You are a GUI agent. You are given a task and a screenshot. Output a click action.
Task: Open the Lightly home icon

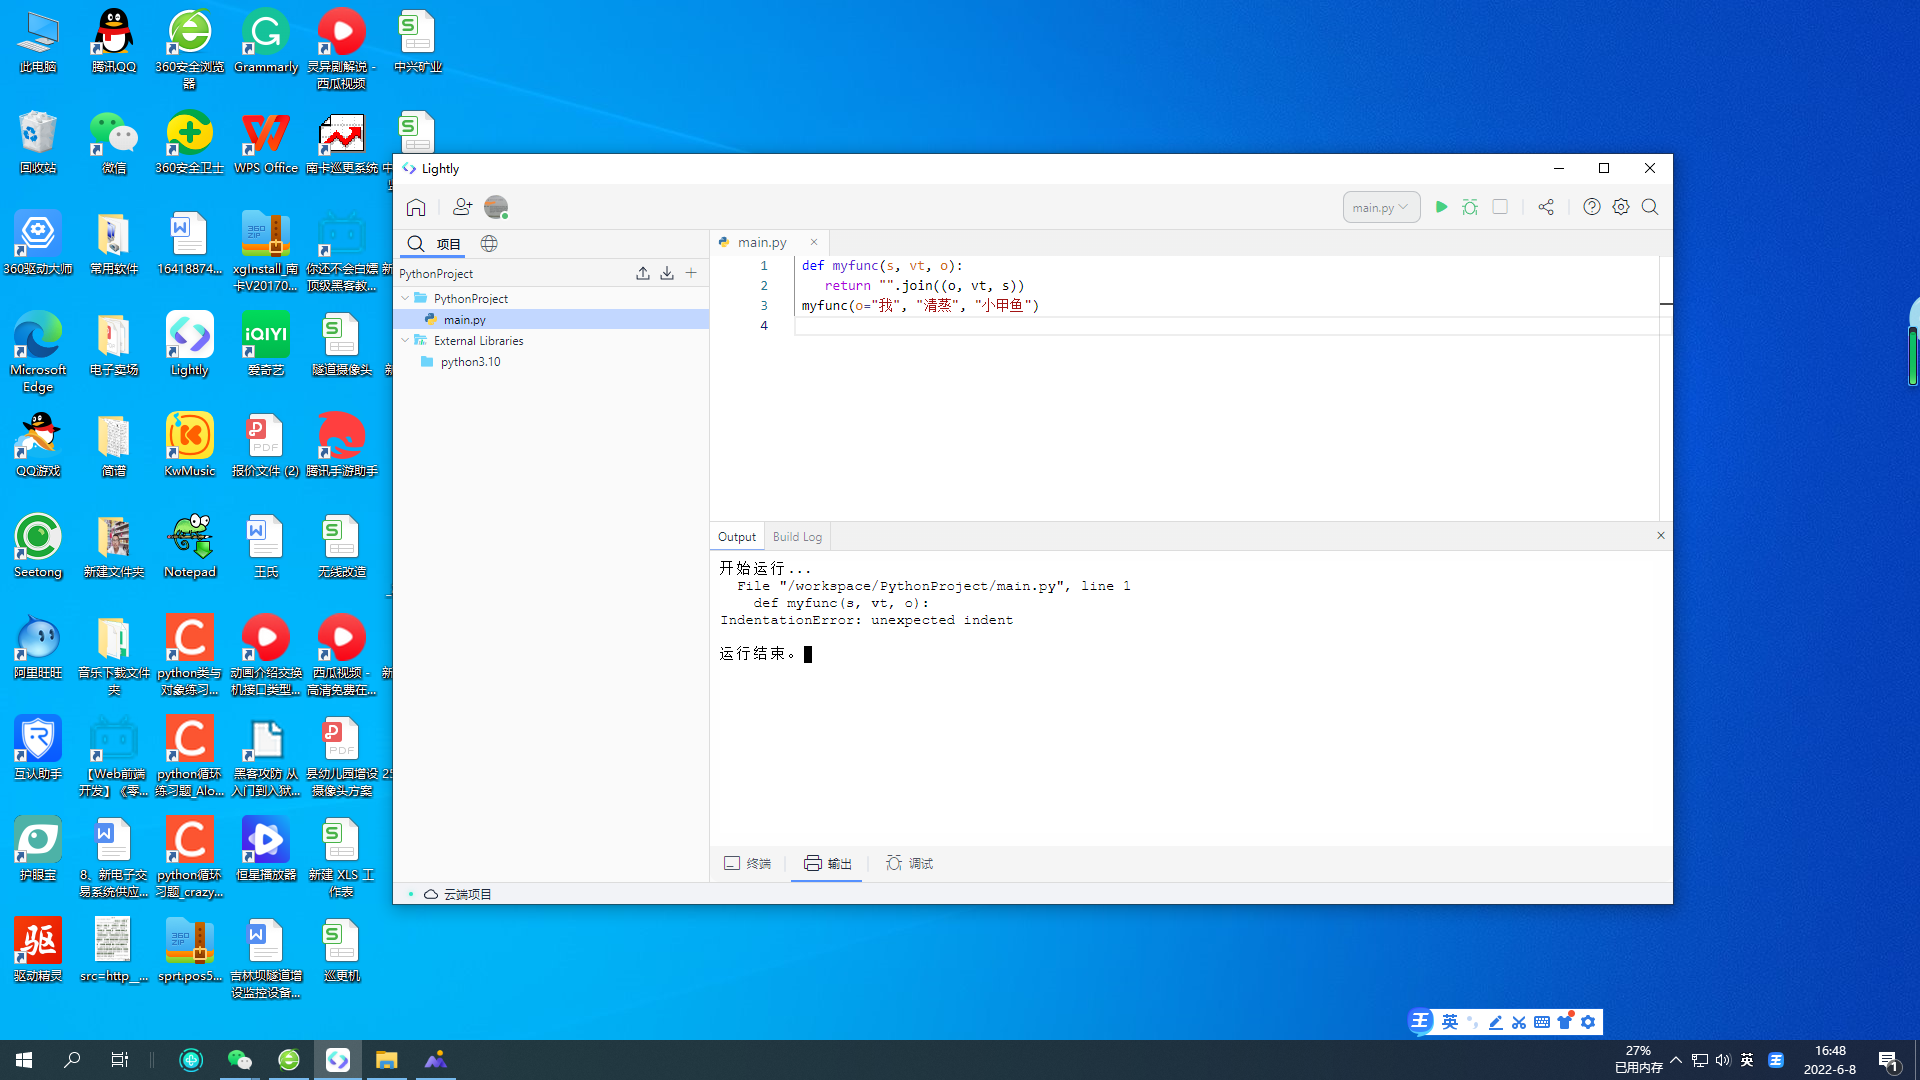(x=416, y=207)
